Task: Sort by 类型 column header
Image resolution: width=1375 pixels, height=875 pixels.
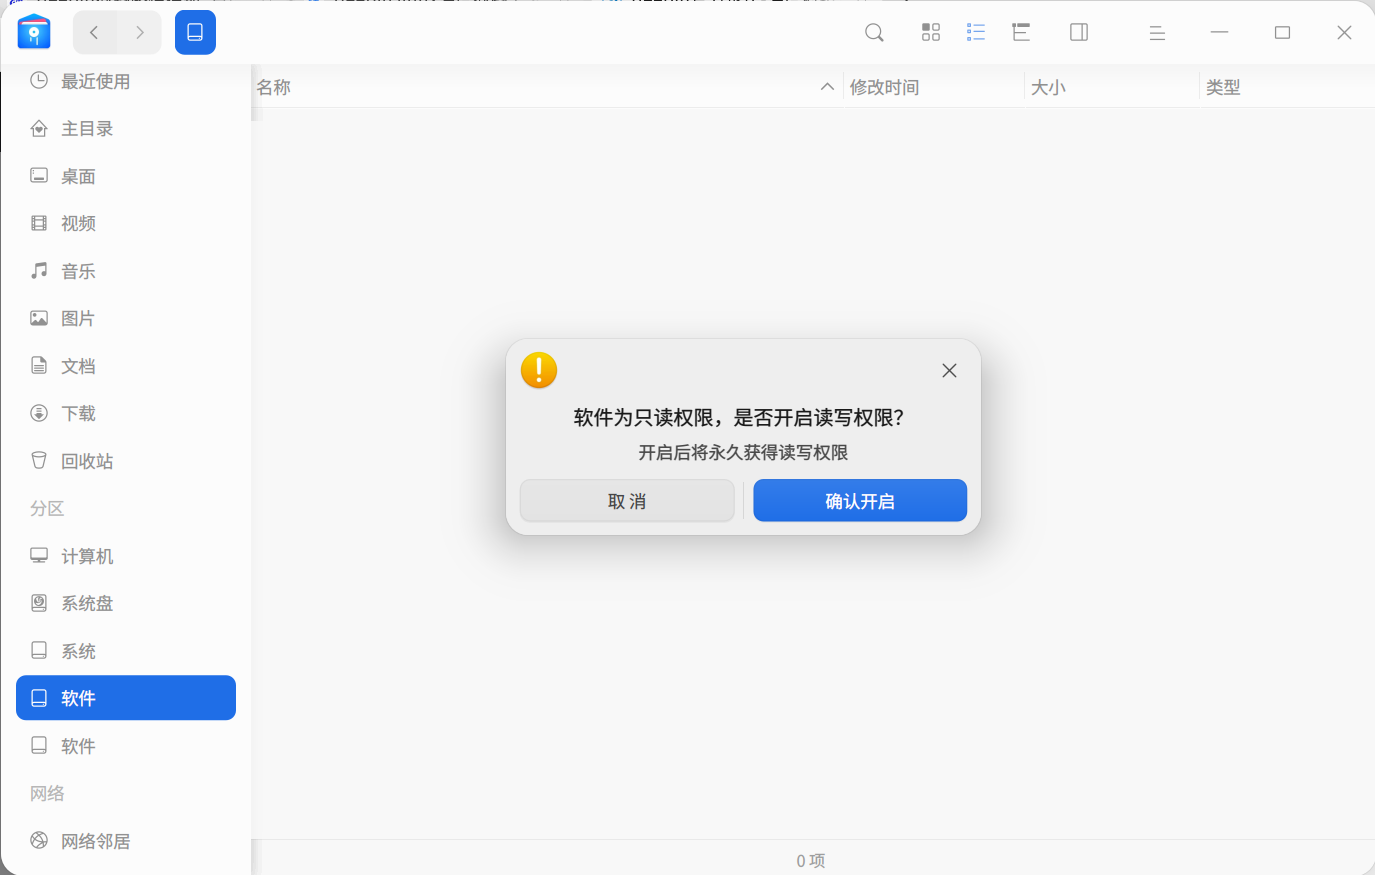Action: [1287, 87]
